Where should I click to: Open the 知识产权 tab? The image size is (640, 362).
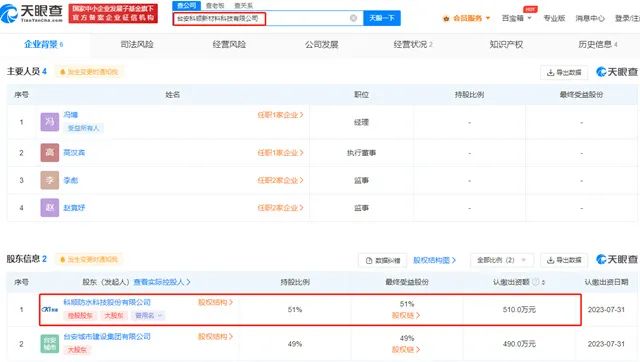point(506,44)
